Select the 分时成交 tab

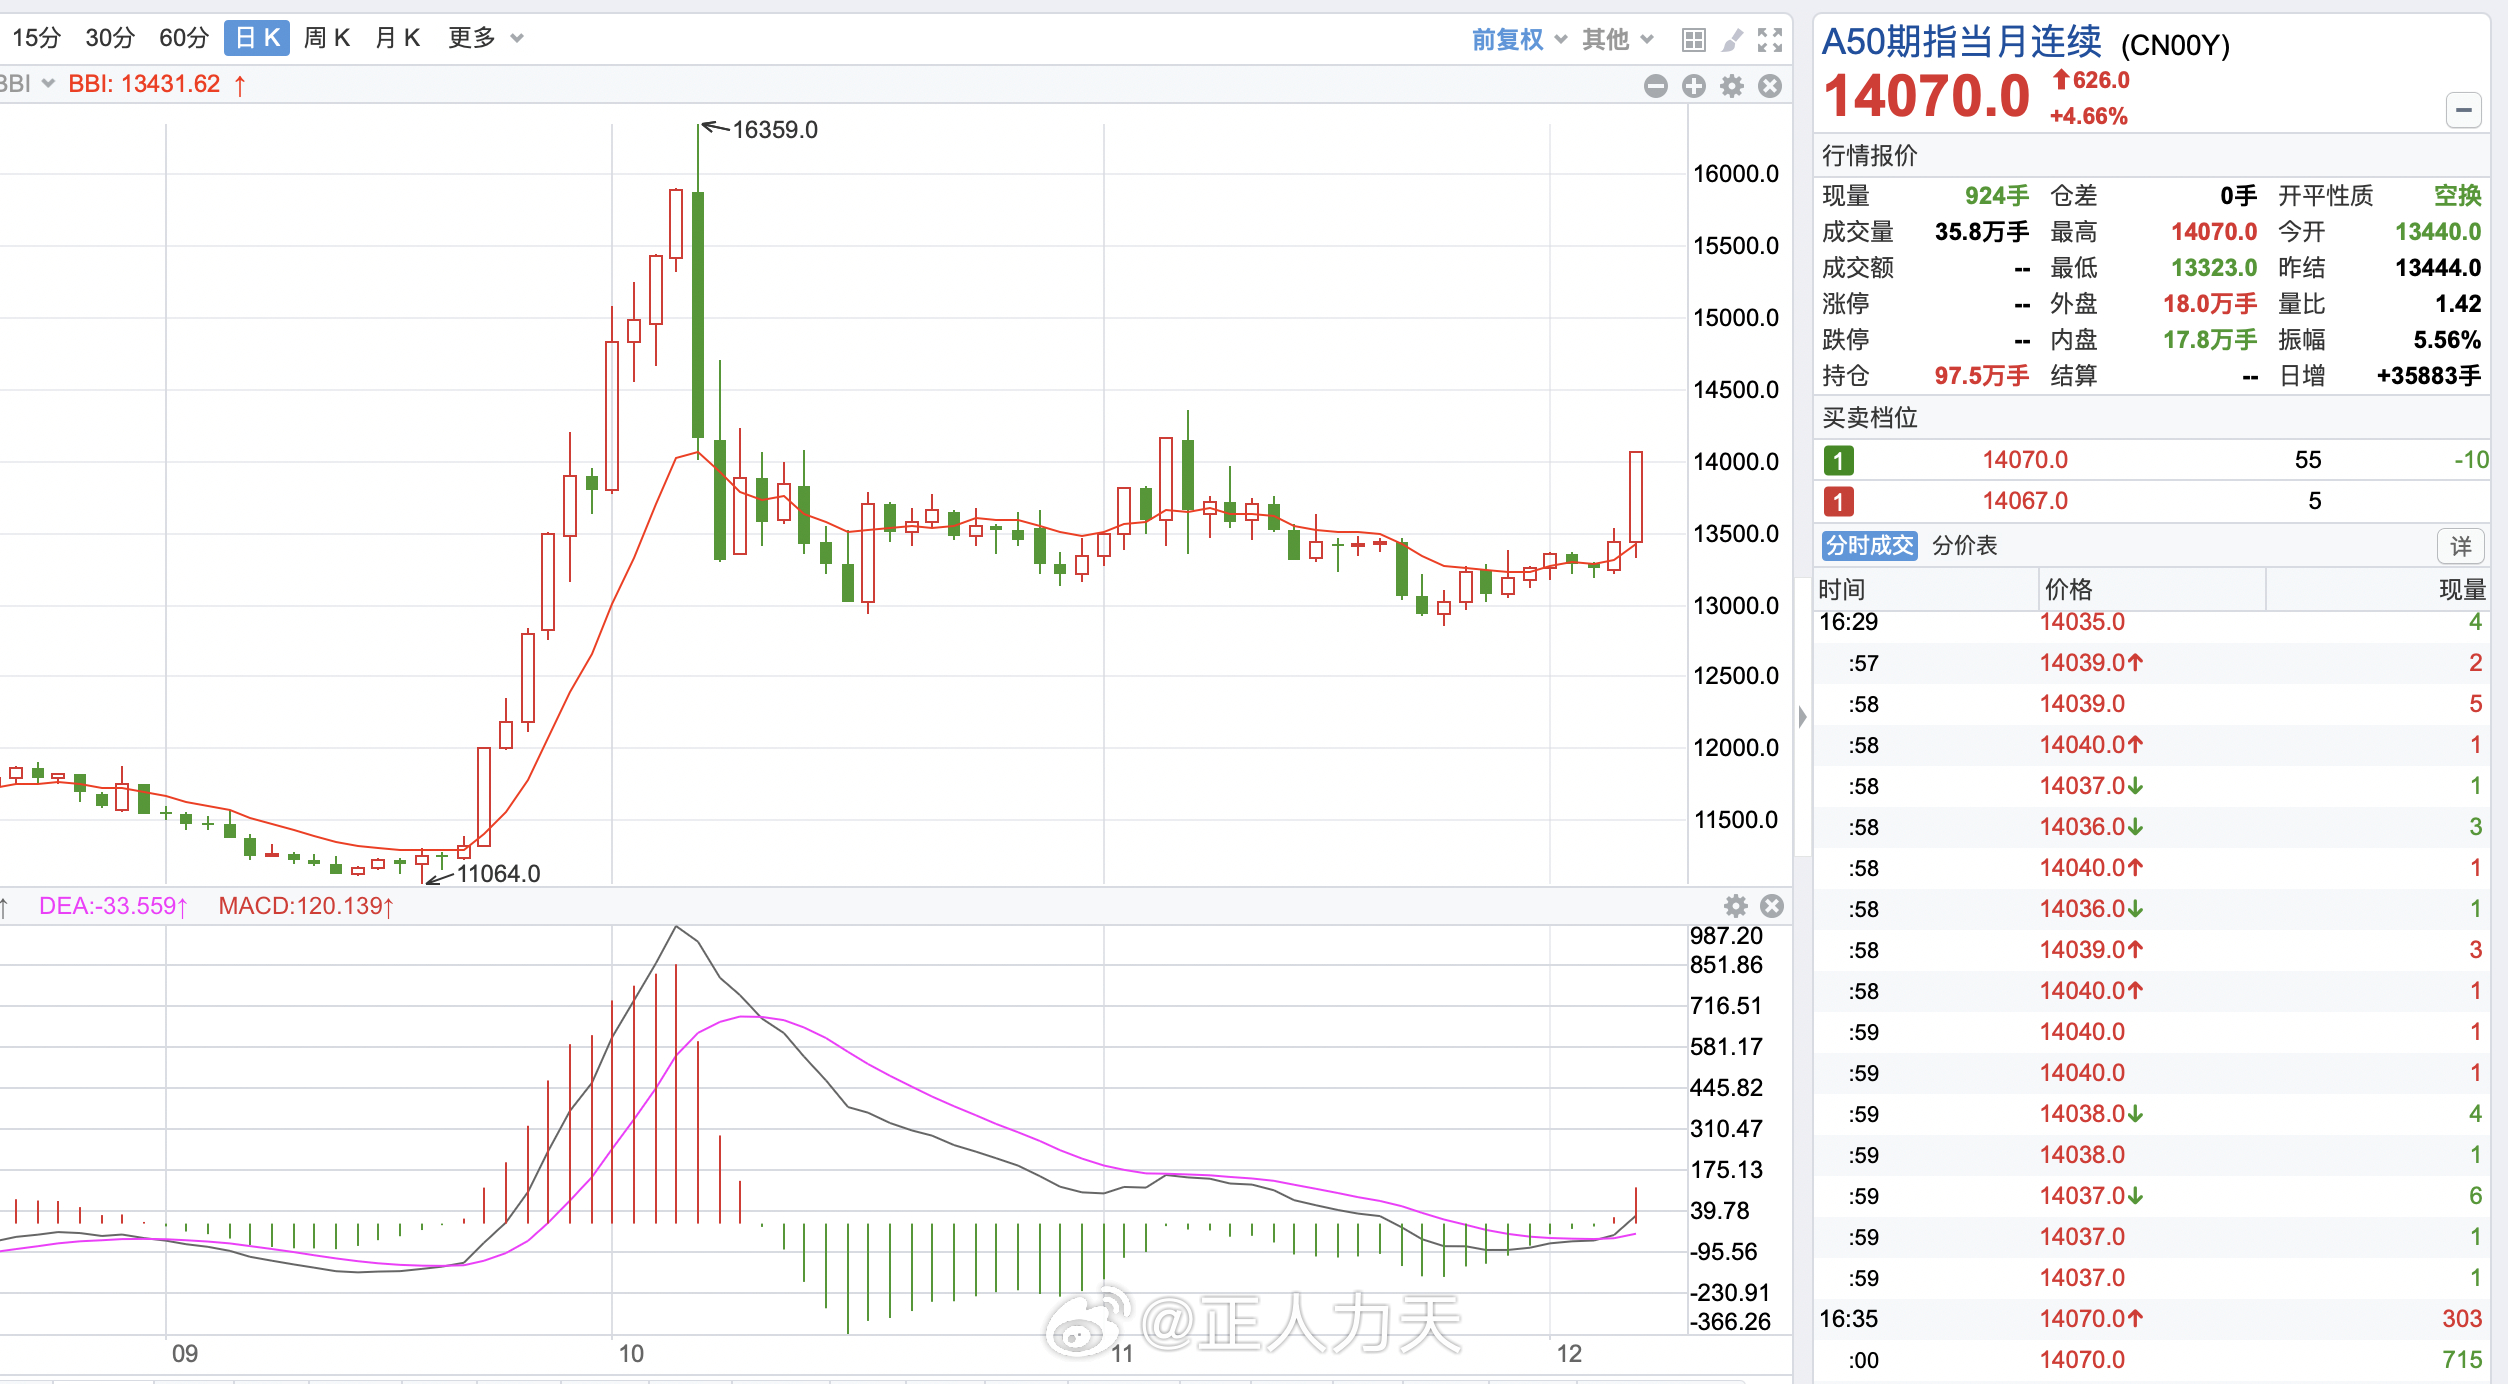(1869, 545)
